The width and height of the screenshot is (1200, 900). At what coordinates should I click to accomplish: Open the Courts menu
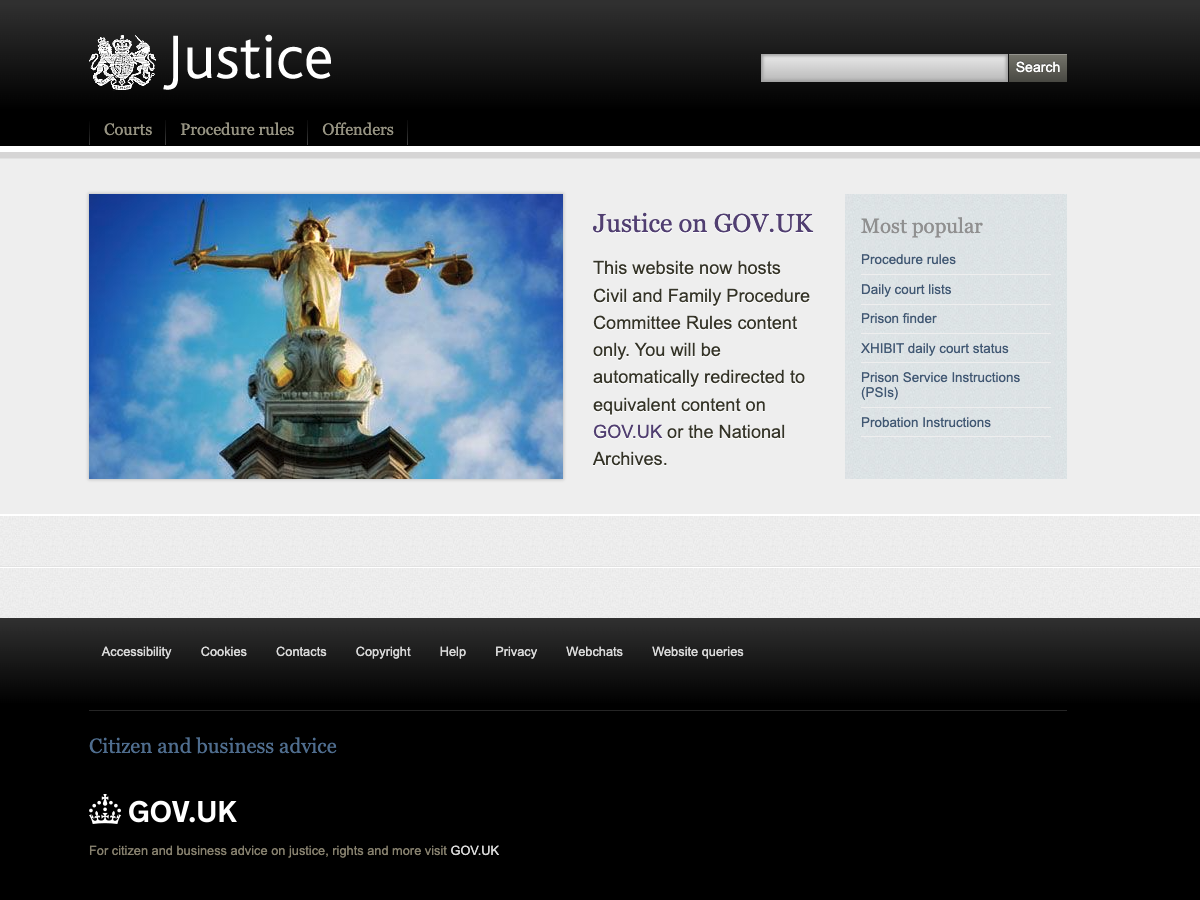[127, 129]
